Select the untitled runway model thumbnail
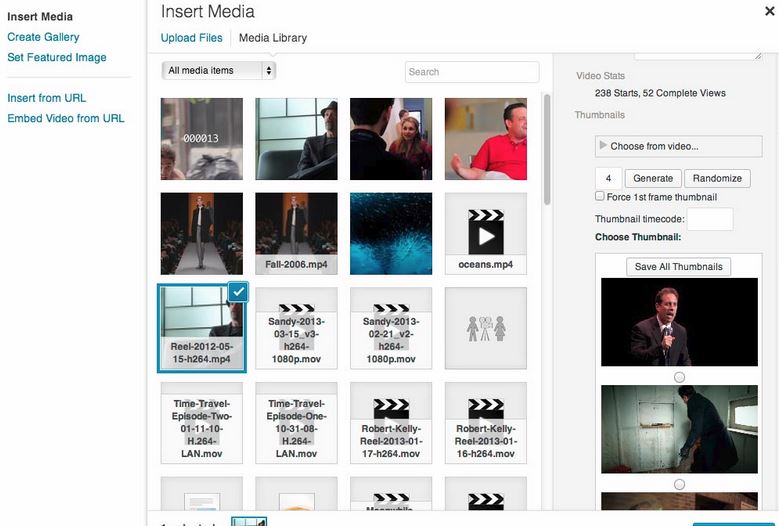This screenshot has height=526, width=779. (x=202, y=233)
